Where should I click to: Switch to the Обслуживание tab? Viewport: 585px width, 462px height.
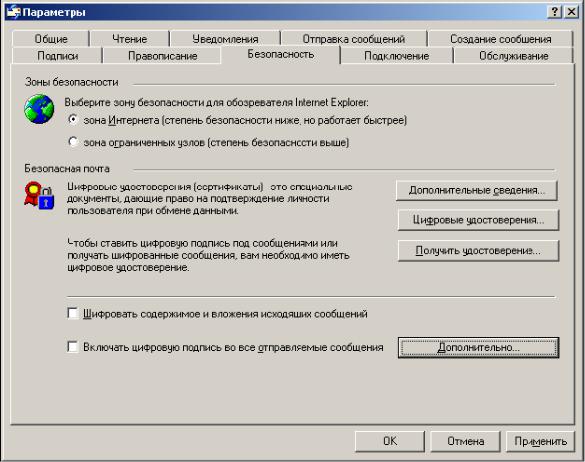tap(513, 56)
